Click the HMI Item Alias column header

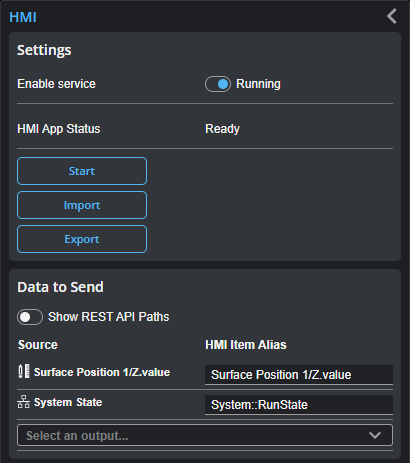(x=246, y=345)
